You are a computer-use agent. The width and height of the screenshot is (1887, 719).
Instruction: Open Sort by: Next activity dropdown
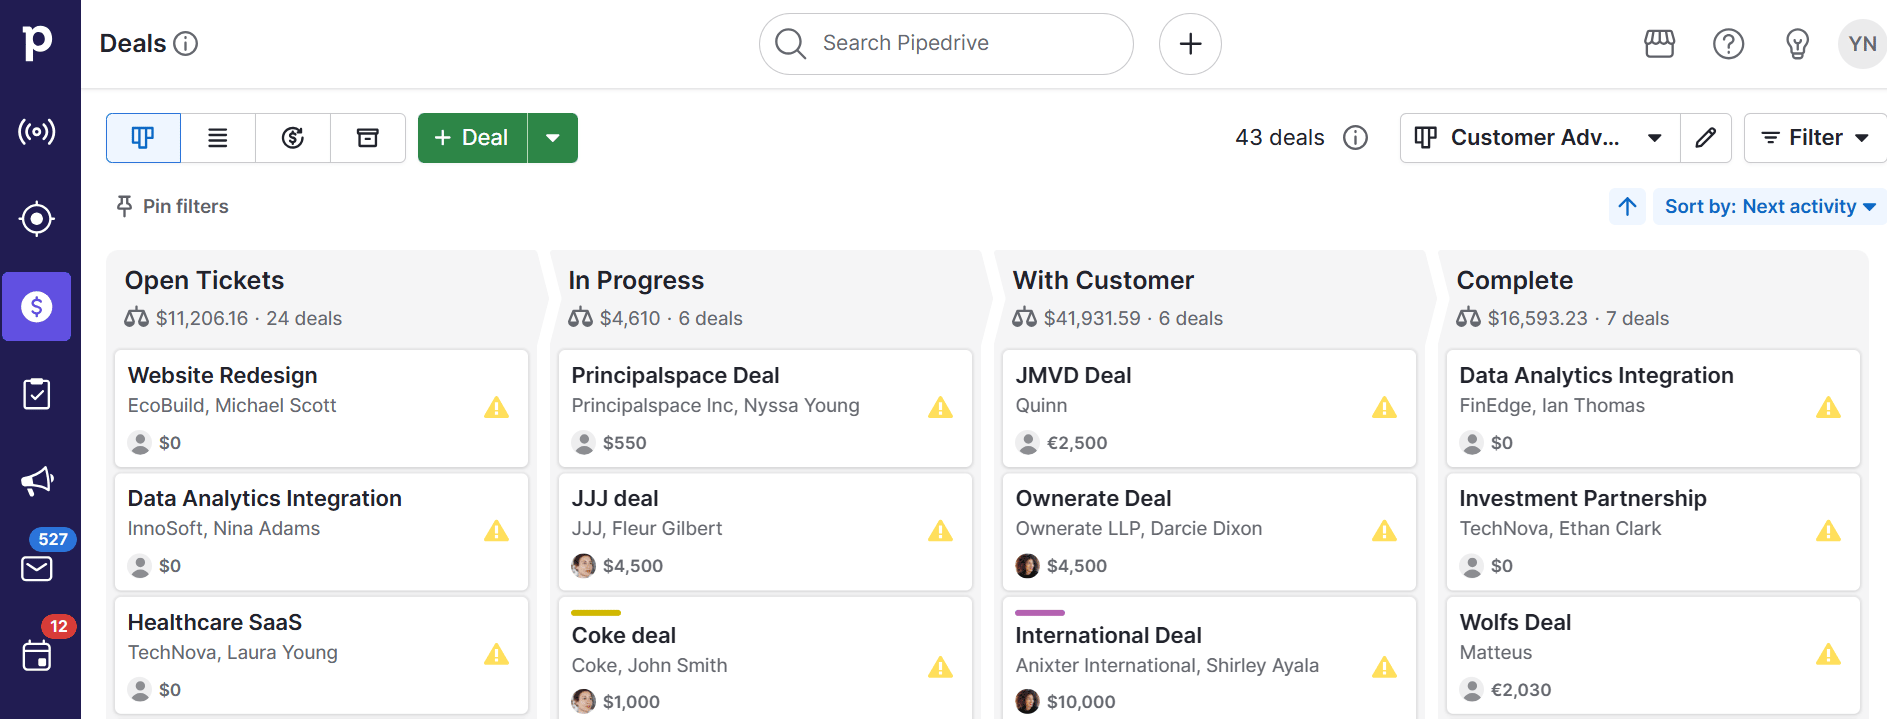tap(1769, 206)
